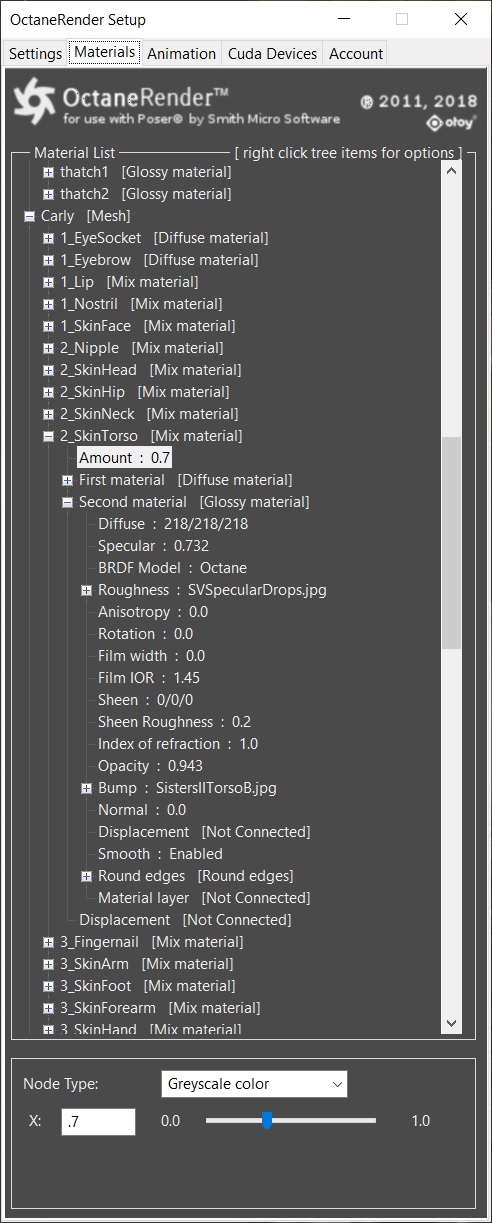Image resolution: width=492 pixels, height=1223 pixels.
Task: Open the Node Type dropdown
Action: pyautogui.click(x=254, y=1083)
